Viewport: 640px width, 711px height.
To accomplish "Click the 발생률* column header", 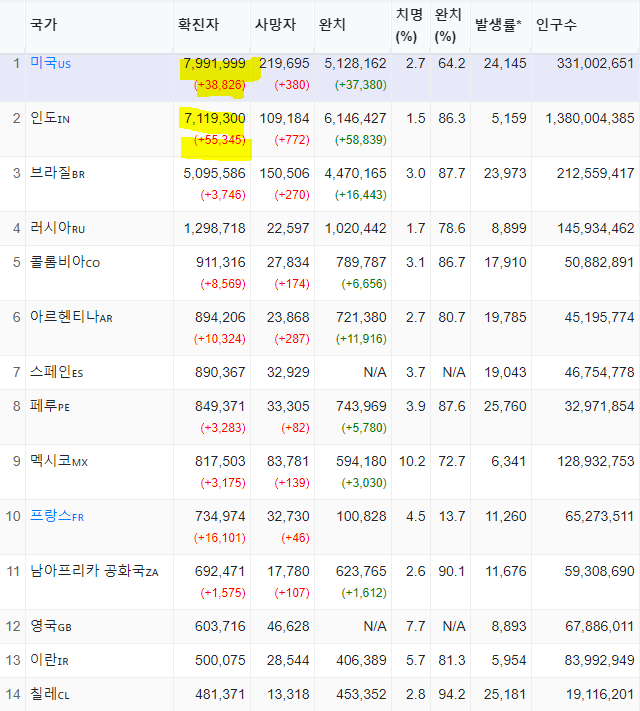I will point(498,24).
